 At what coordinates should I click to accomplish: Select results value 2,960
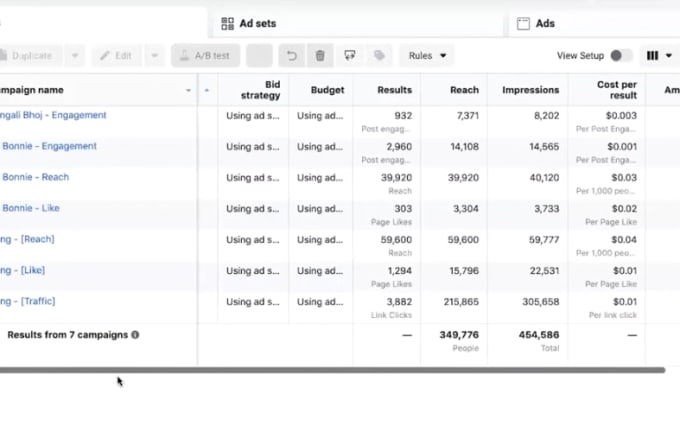click(399, 147)
